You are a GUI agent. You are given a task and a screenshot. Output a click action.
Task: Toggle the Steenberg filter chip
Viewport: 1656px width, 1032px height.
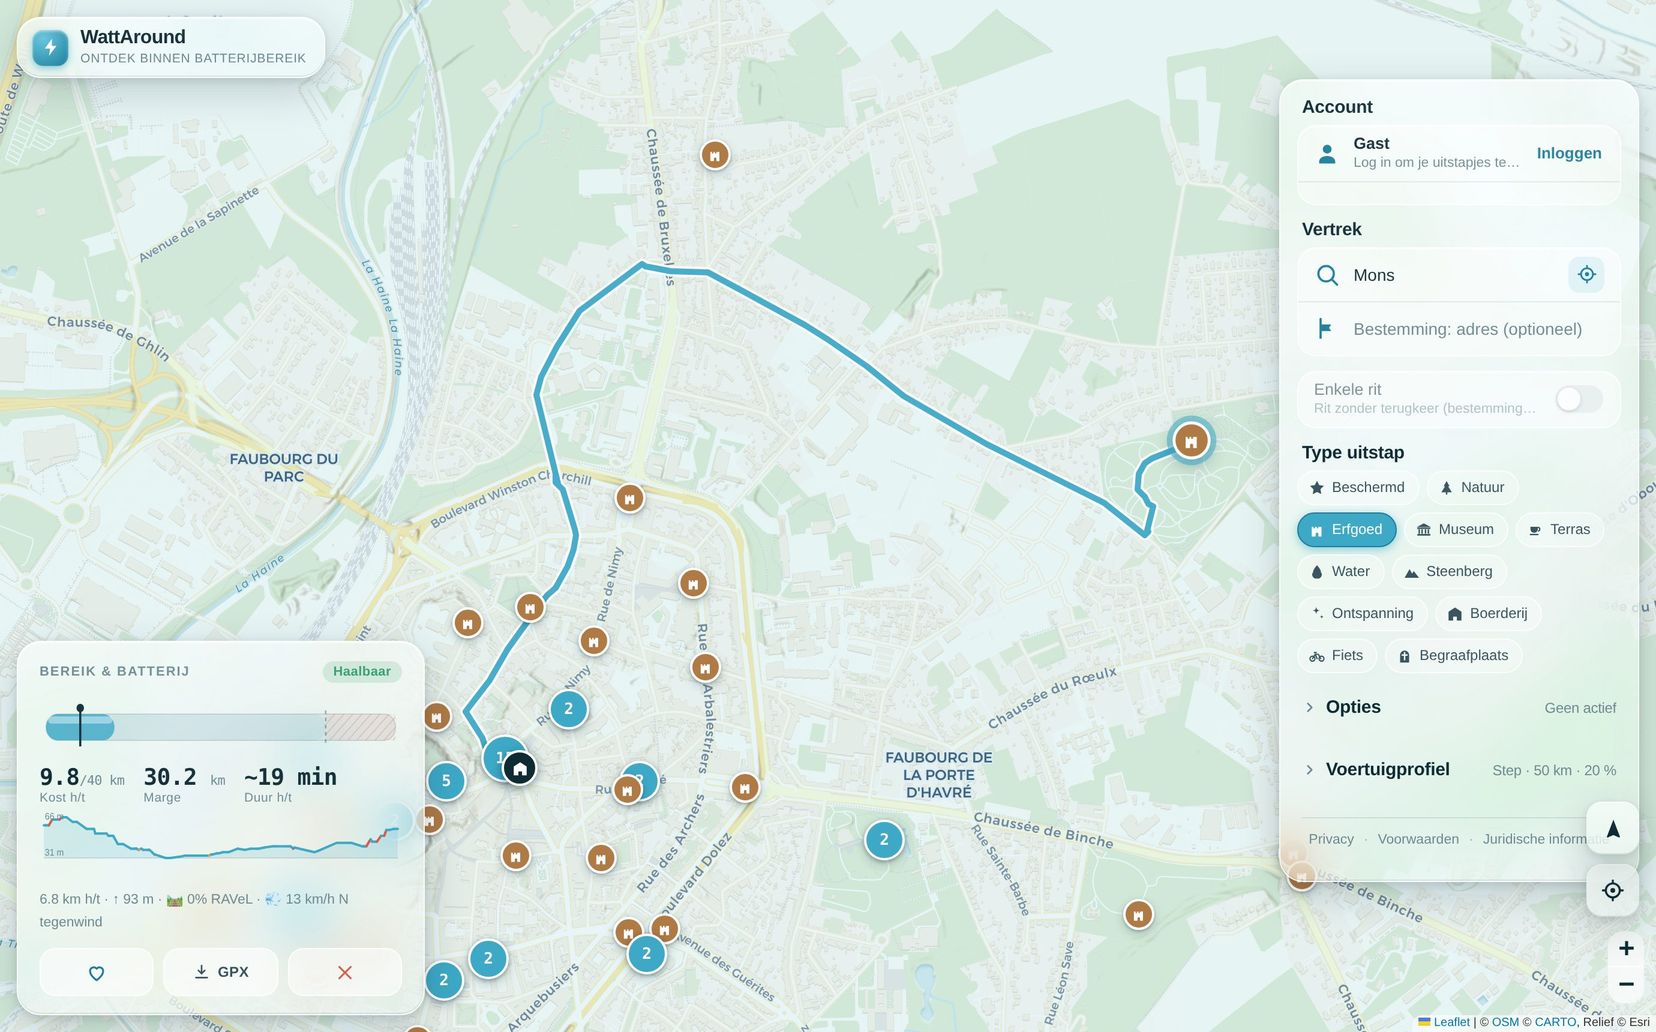(1449, 571)
